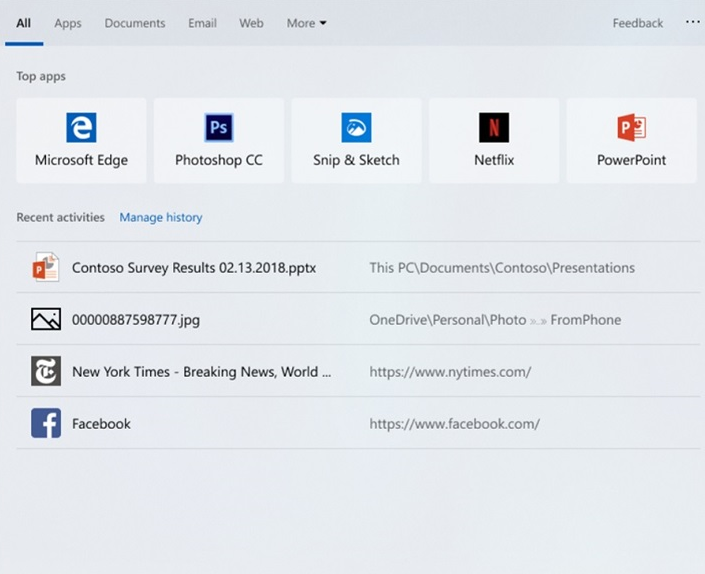Click the Manage history link
Screen dimensions: 705x574
click(x=161, y=217)
